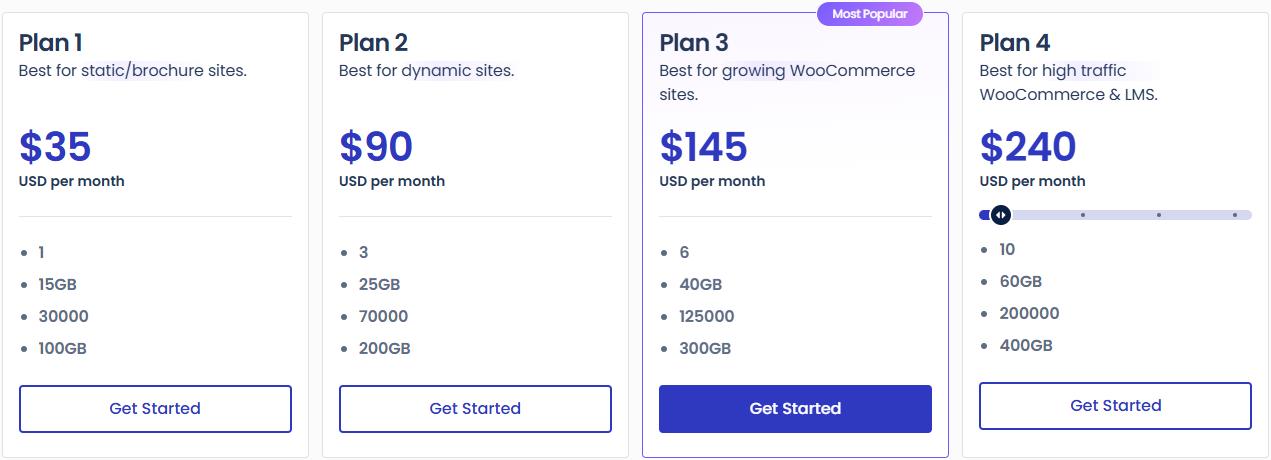Click the growing WooCommerce sites description

point(787,82)
